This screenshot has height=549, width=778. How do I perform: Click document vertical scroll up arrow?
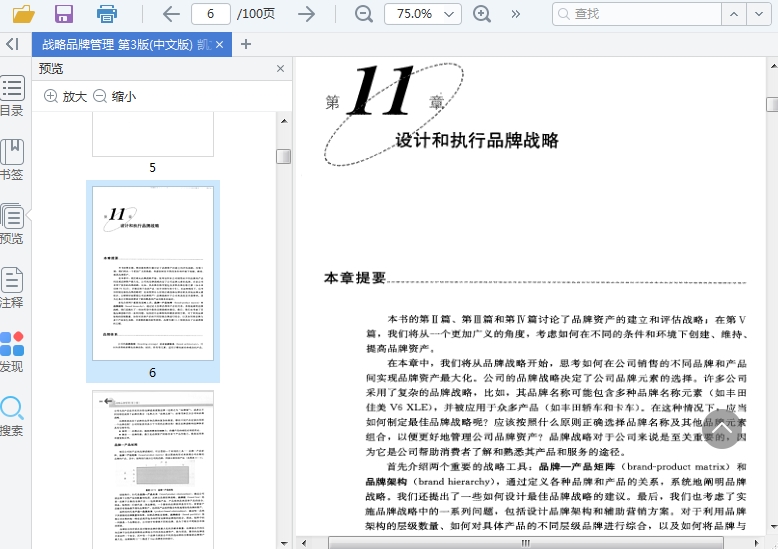(773, 66)
